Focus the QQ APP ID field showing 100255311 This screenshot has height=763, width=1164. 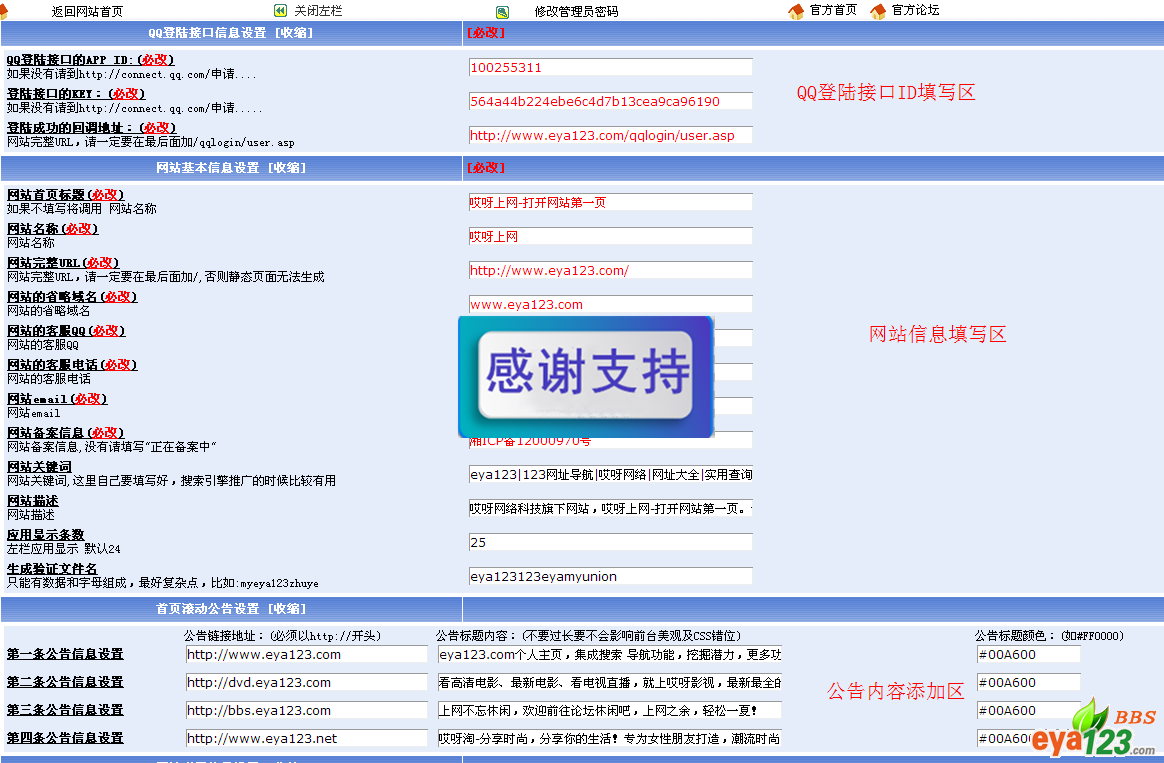pos(611,68)
